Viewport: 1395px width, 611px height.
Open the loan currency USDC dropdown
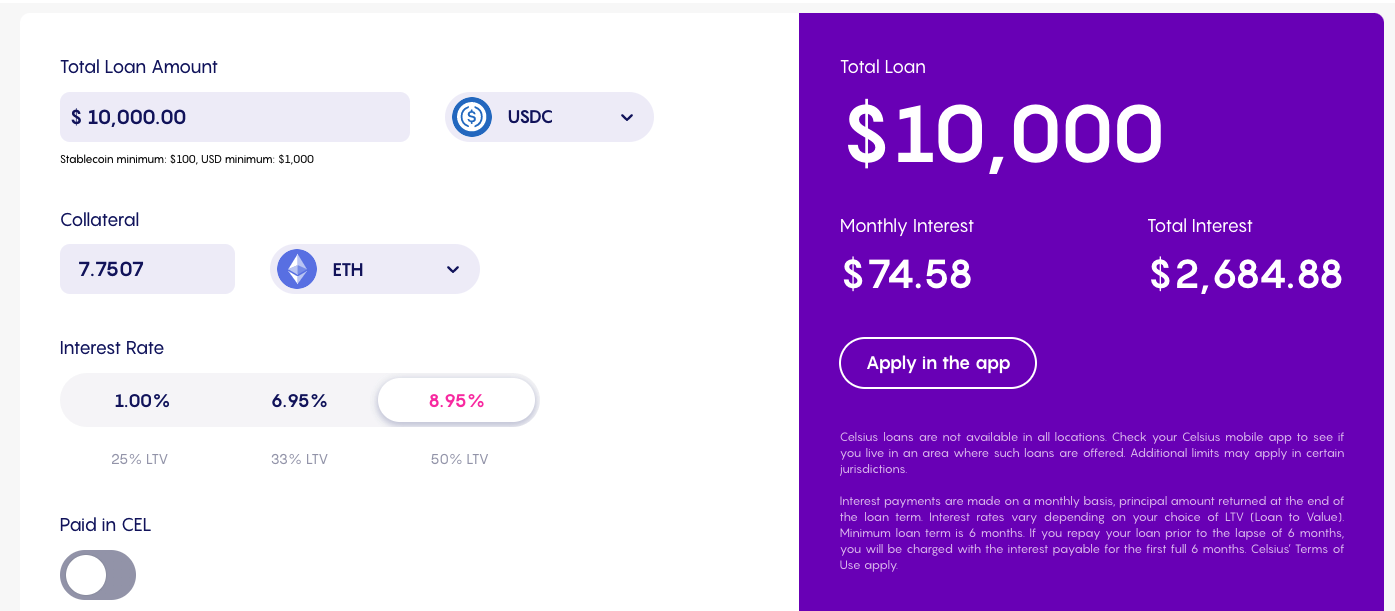pos(548,117)
